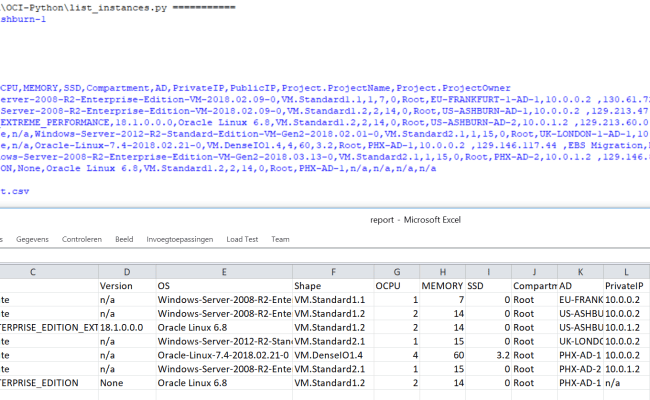The height and width of the screenshot is (400, 650).
Task: Select the Version cell showing None
Action: pos(127,383)
